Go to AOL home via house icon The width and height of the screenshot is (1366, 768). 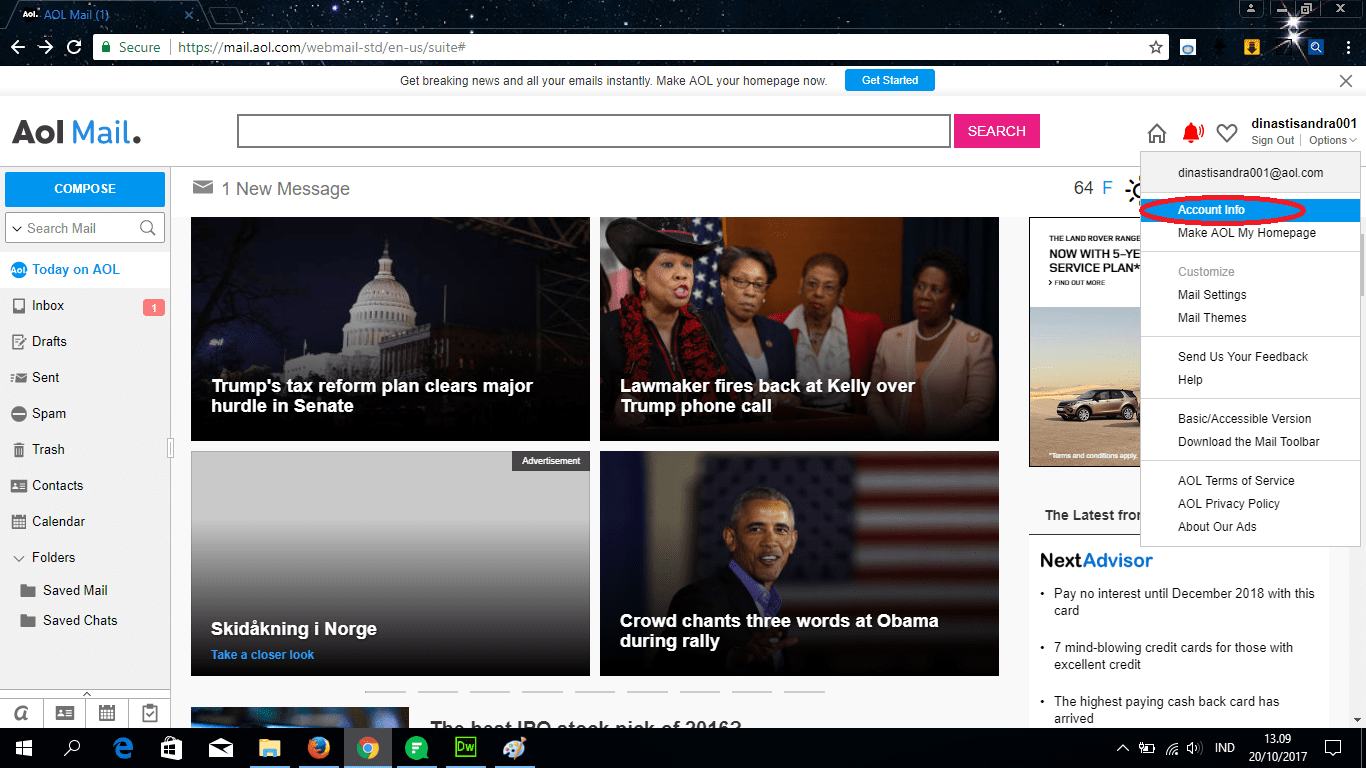click(x=1156, y=133)
